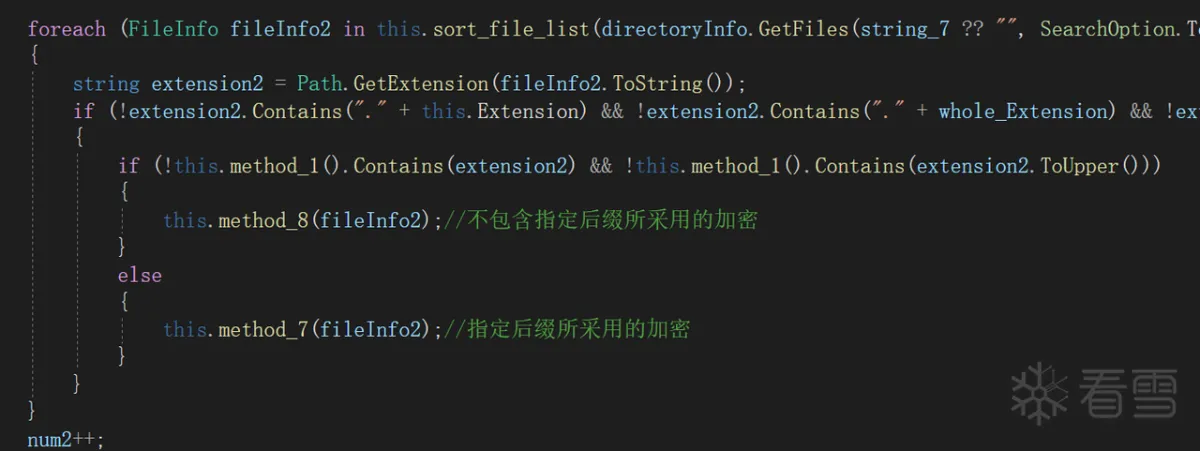Click the this.Extension property
The image size is (1200, 451).
[x=501, y=111]
